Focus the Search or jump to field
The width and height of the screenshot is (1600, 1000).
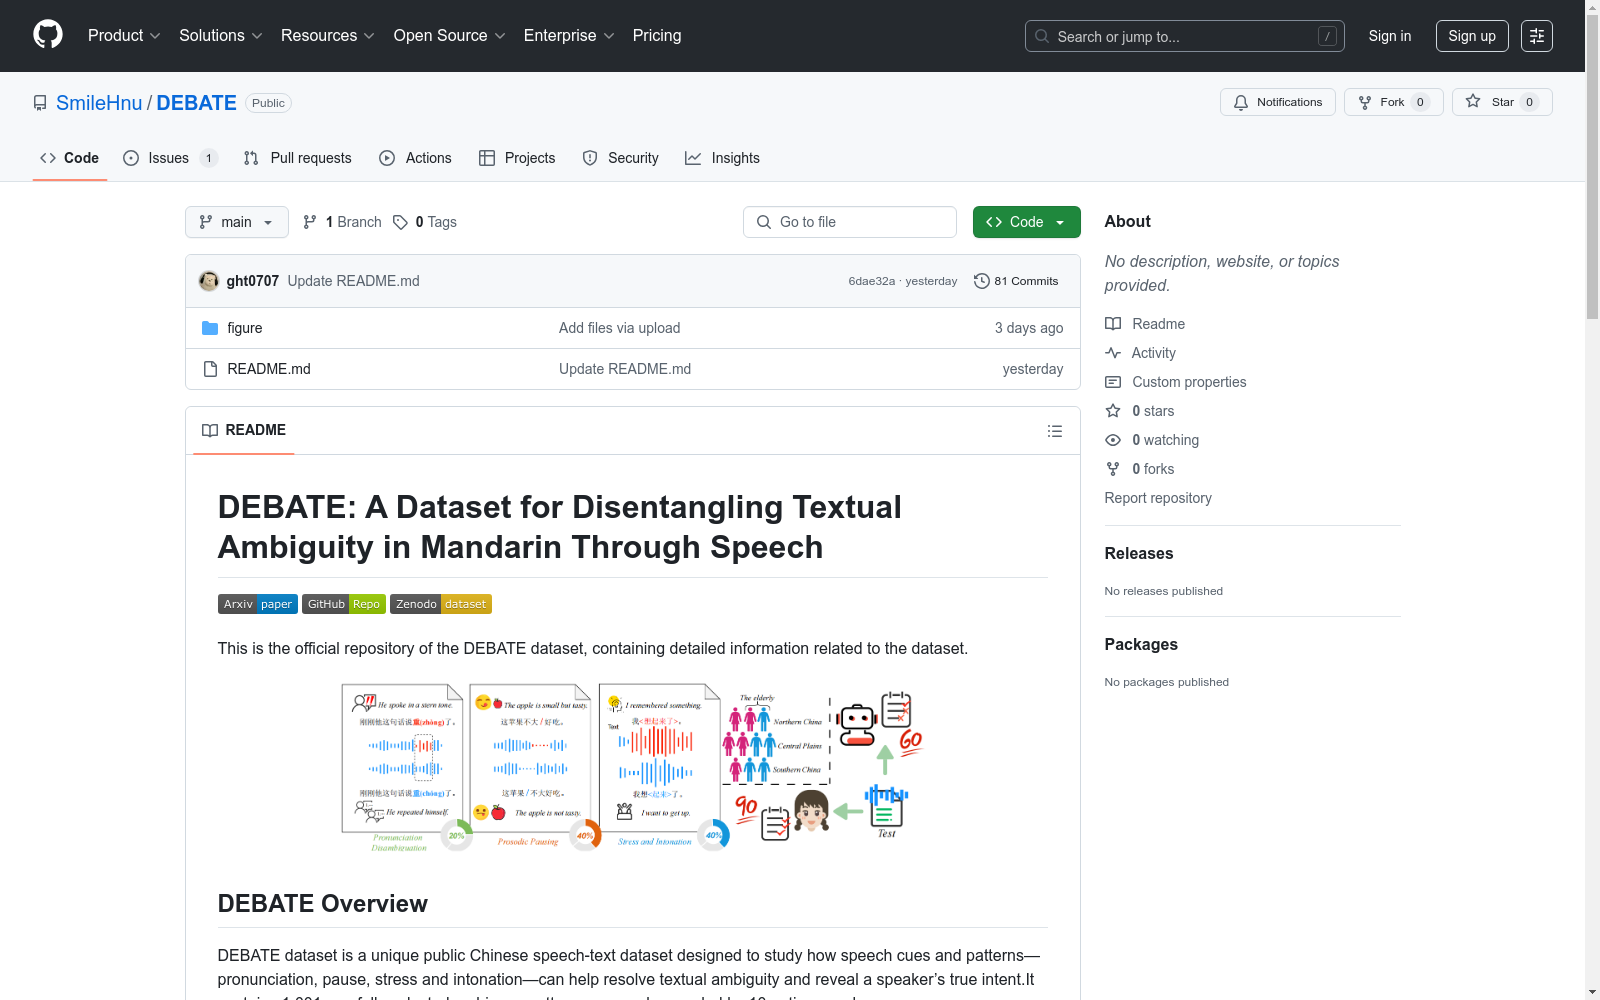1185,36
